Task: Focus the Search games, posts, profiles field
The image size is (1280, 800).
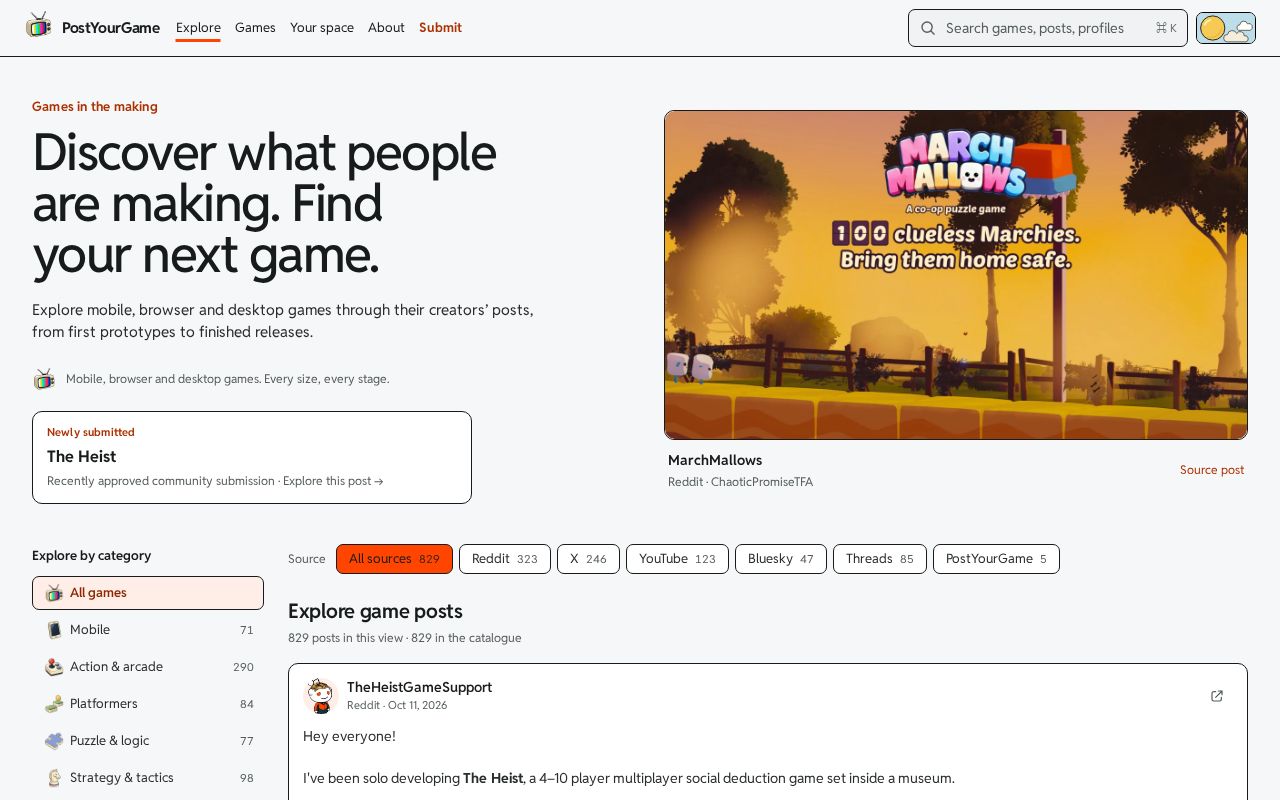Action: pos(1048,28)
